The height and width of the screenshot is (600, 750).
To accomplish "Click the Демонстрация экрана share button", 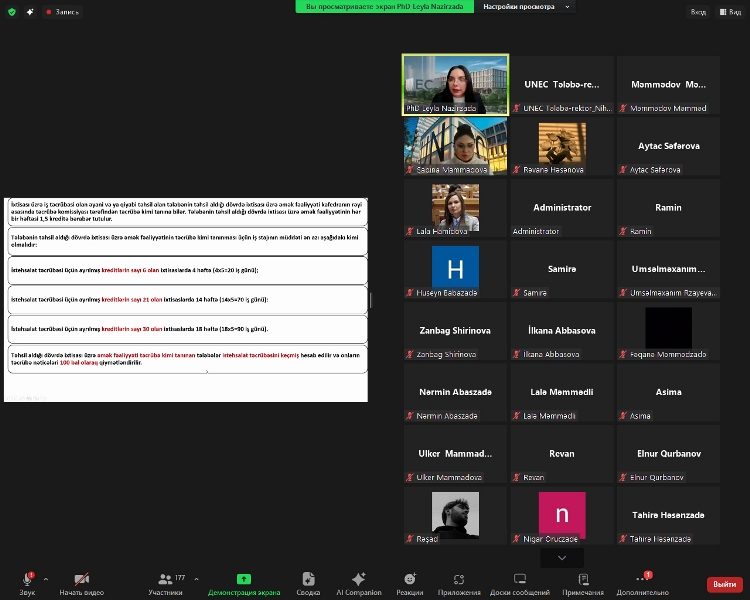I will (x=243, y=581).
